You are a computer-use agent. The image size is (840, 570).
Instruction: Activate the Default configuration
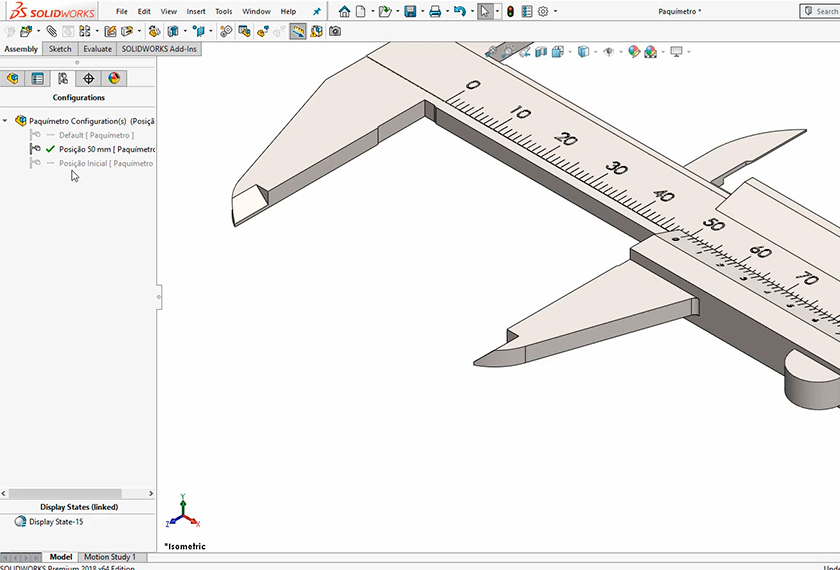point(96,135)
